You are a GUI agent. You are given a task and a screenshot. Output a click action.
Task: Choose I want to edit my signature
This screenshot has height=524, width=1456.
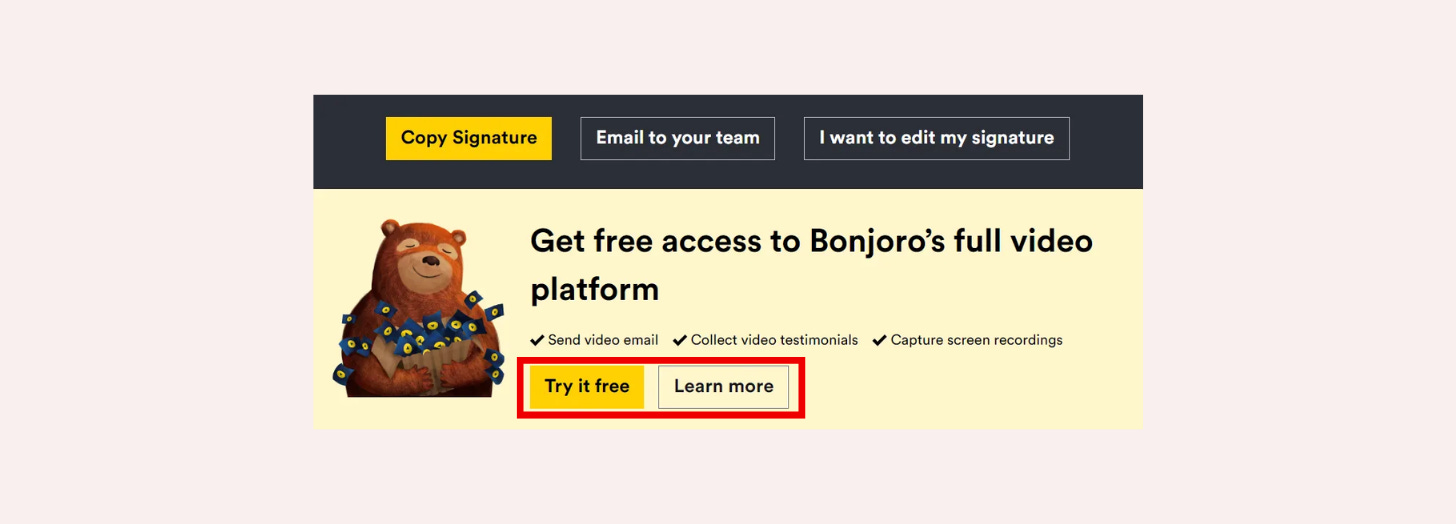(937, 138)
